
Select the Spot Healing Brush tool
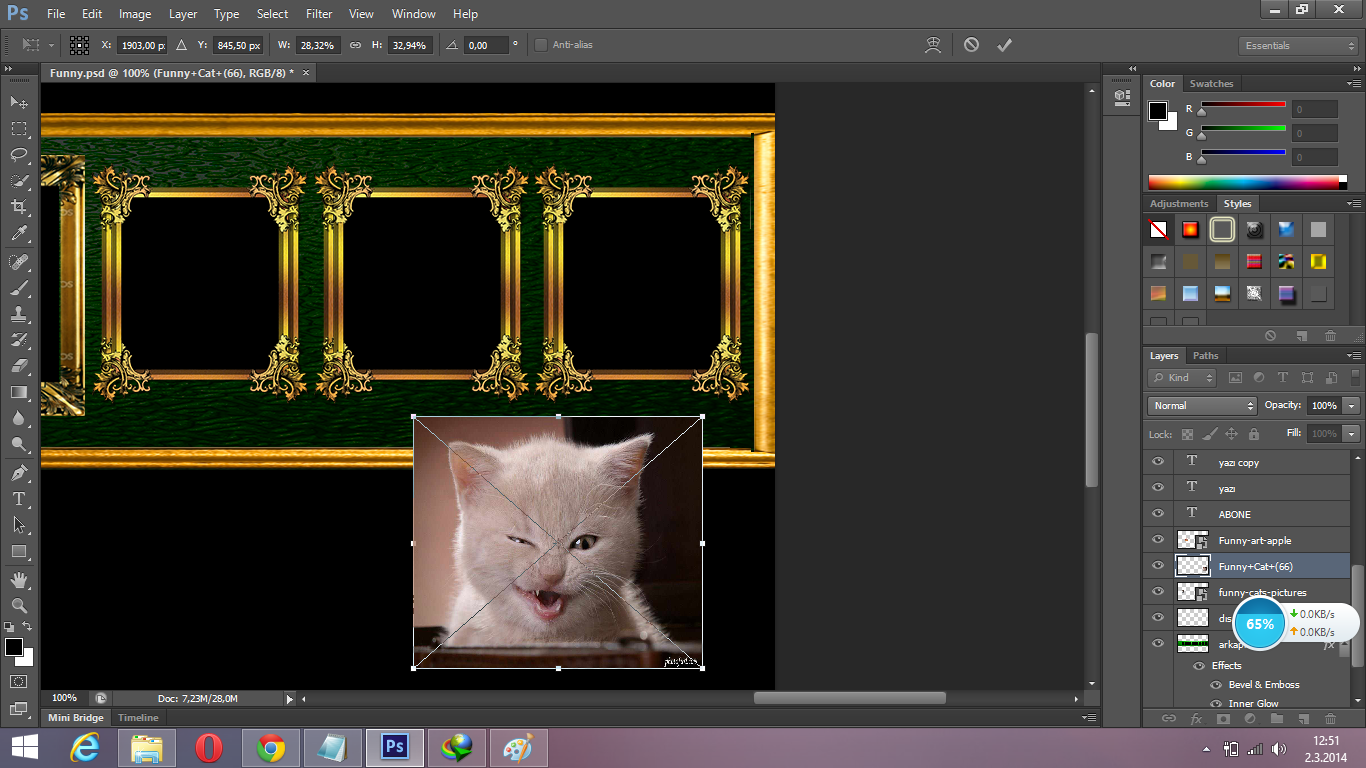(19, 262)
